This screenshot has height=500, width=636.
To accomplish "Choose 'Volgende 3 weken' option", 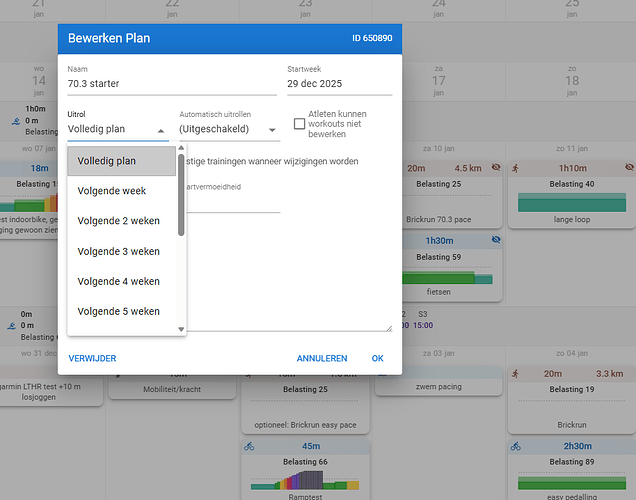I will point(118,251).
